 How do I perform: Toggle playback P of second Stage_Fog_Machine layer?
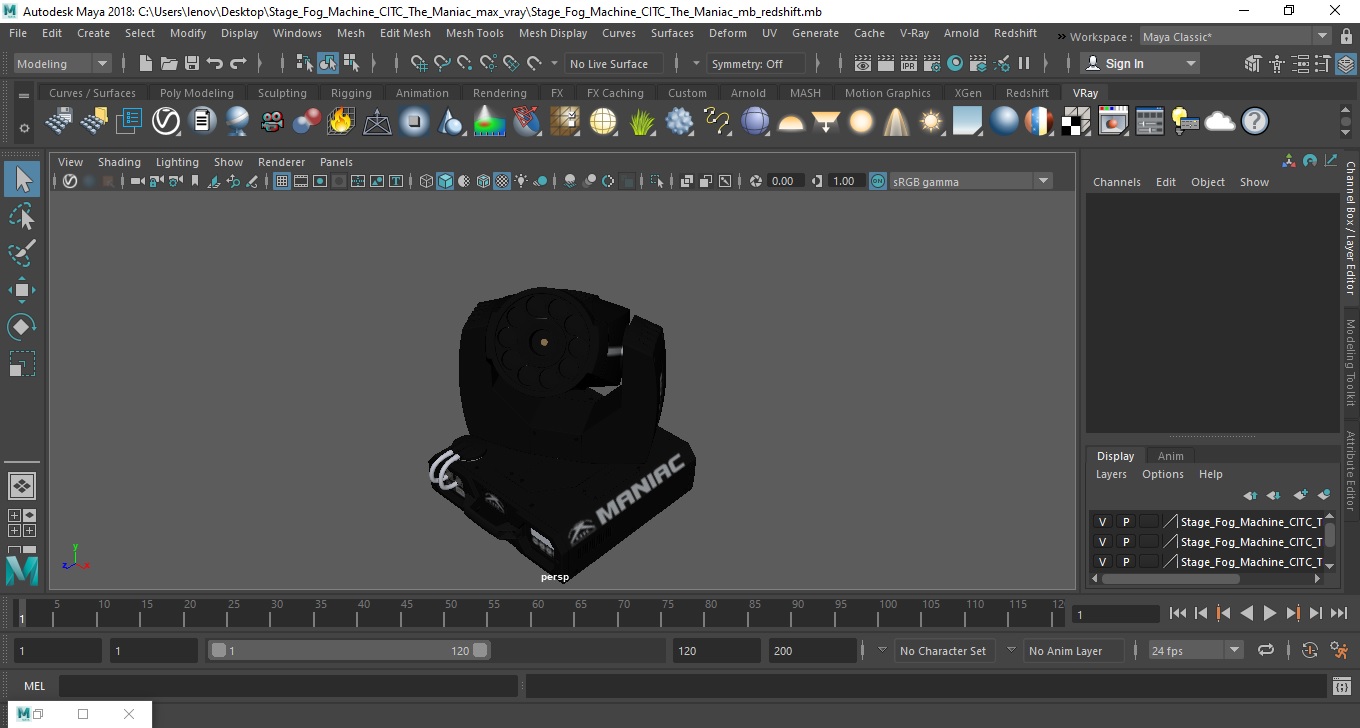coord(1125,542)
